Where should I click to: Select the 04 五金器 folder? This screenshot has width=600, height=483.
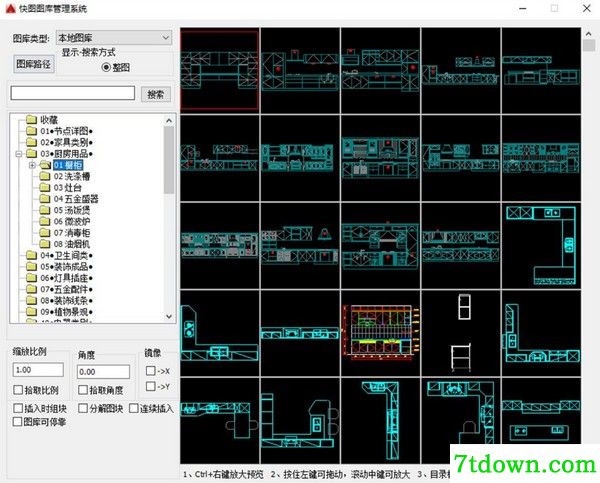(x=76, y=199)
